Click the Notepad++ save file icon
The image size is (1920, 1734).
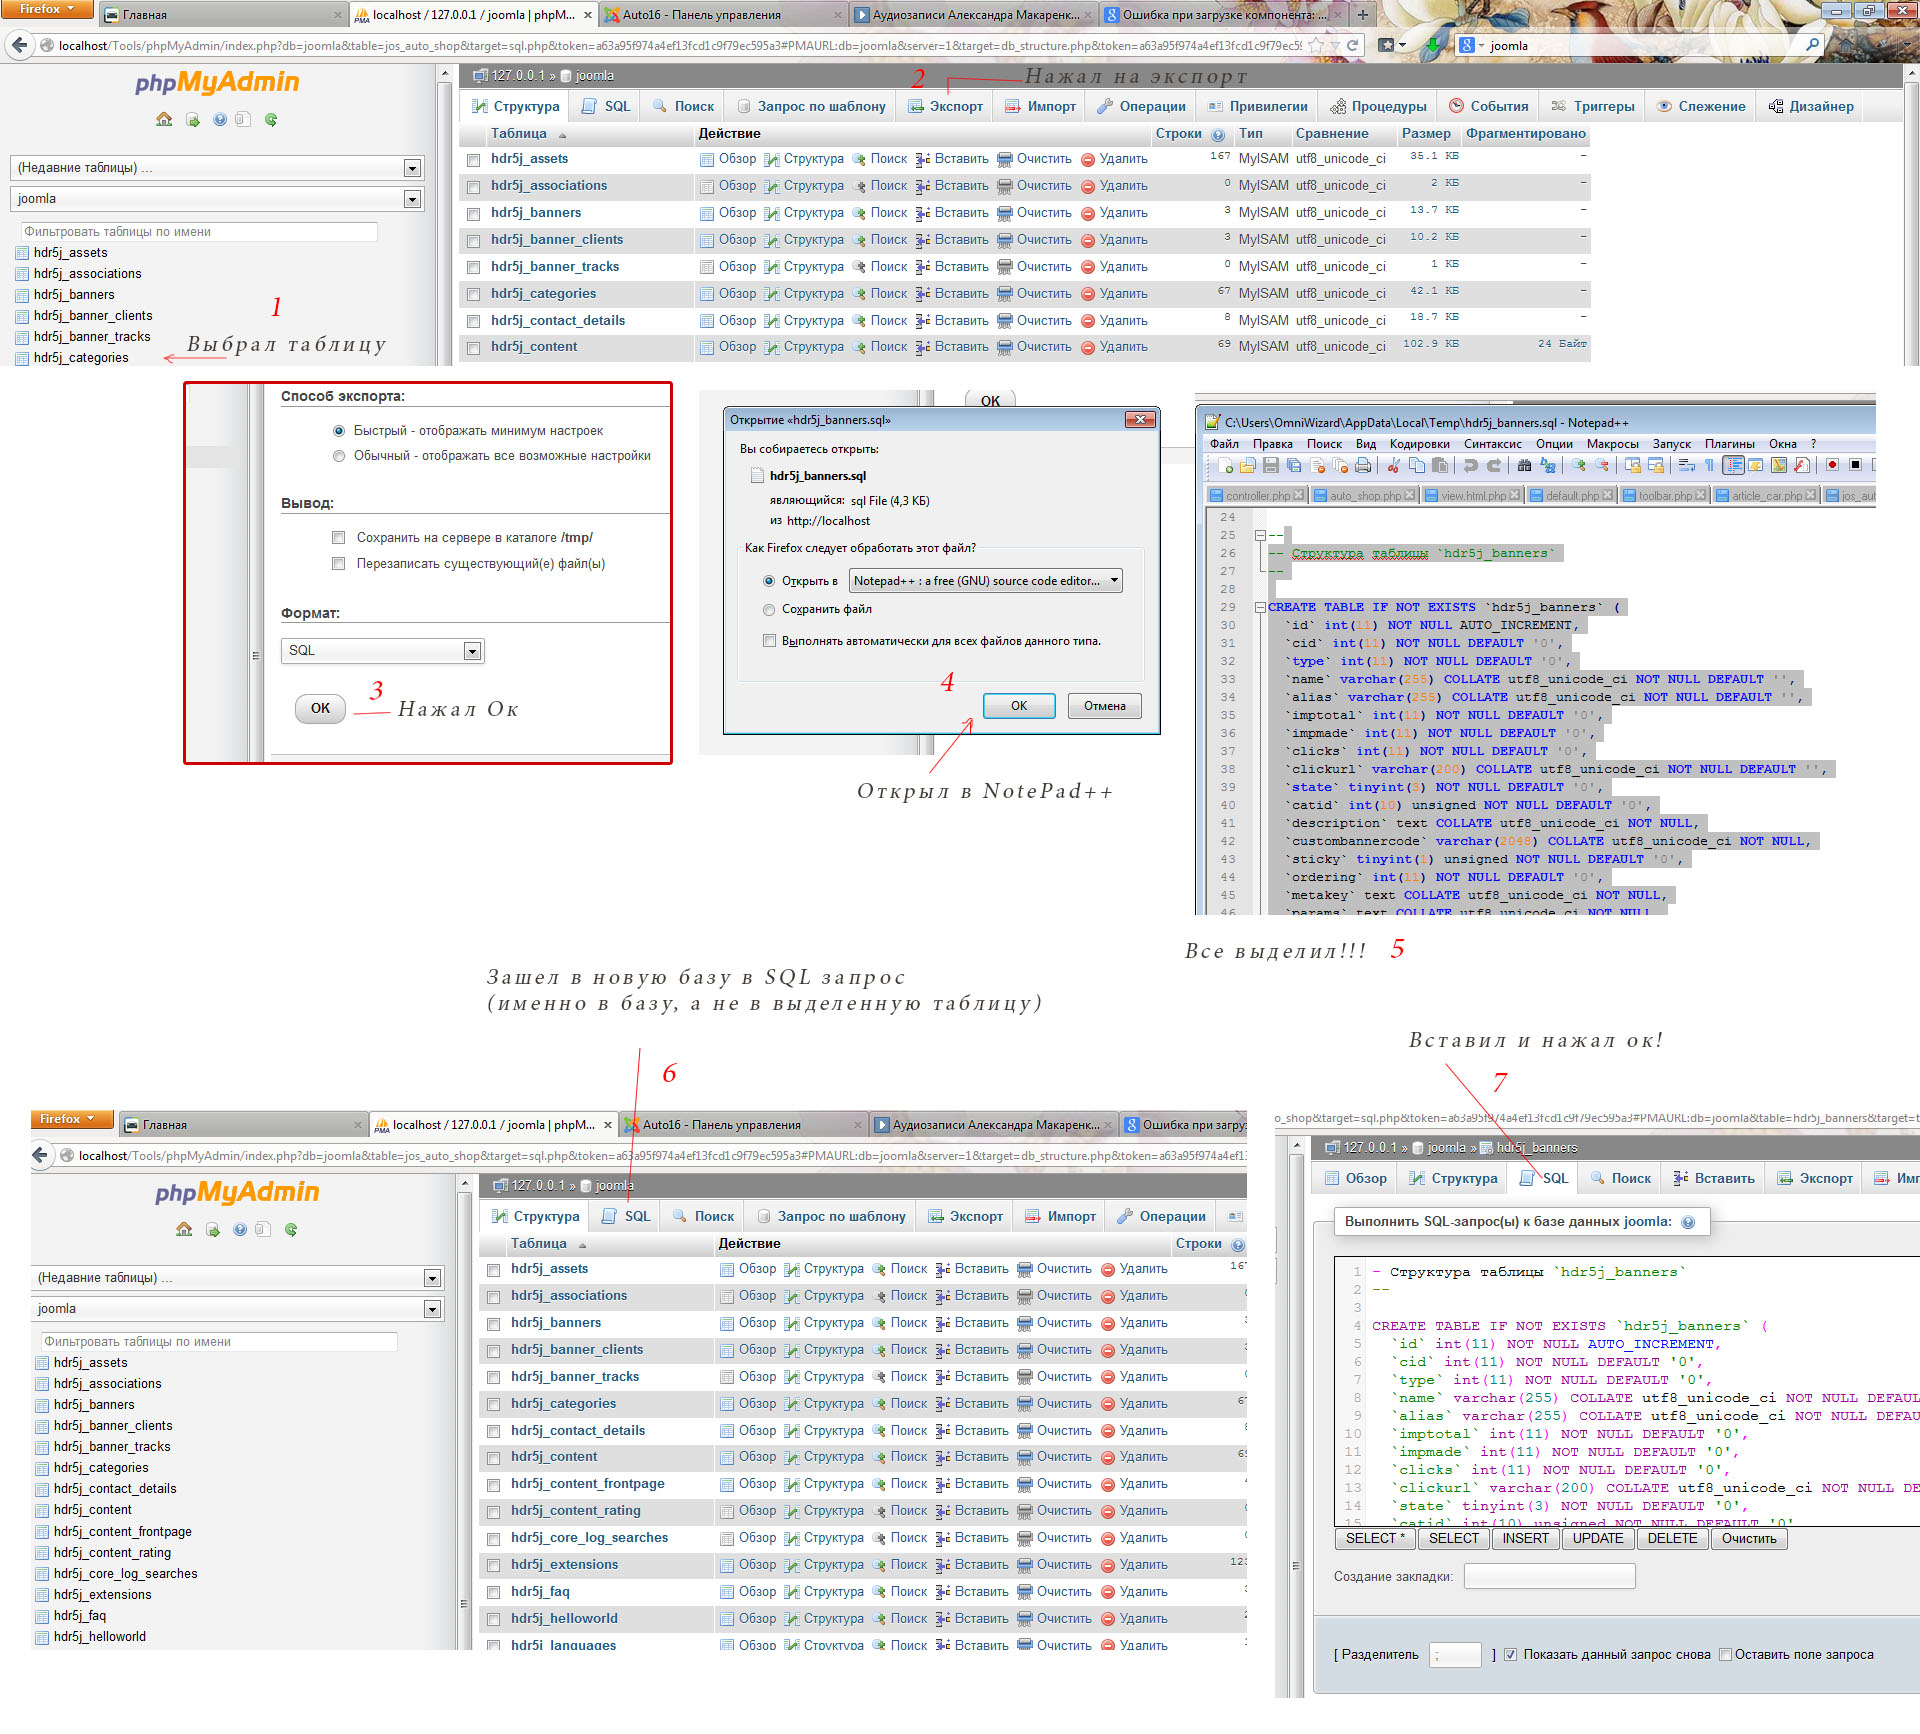pos(1271,465)
